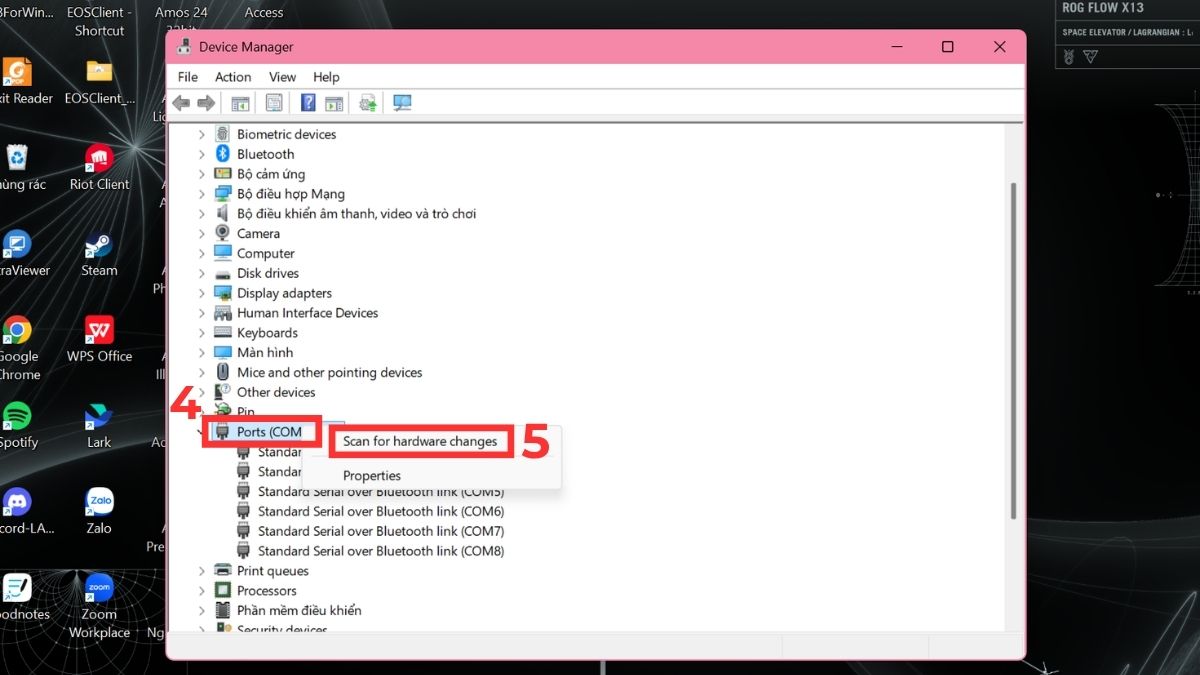Image resolution: width=1200 pixels, height=675 pixels.
Task: Expand the Bộ điều hợp Mạng node
Action: tap(202, 194)
